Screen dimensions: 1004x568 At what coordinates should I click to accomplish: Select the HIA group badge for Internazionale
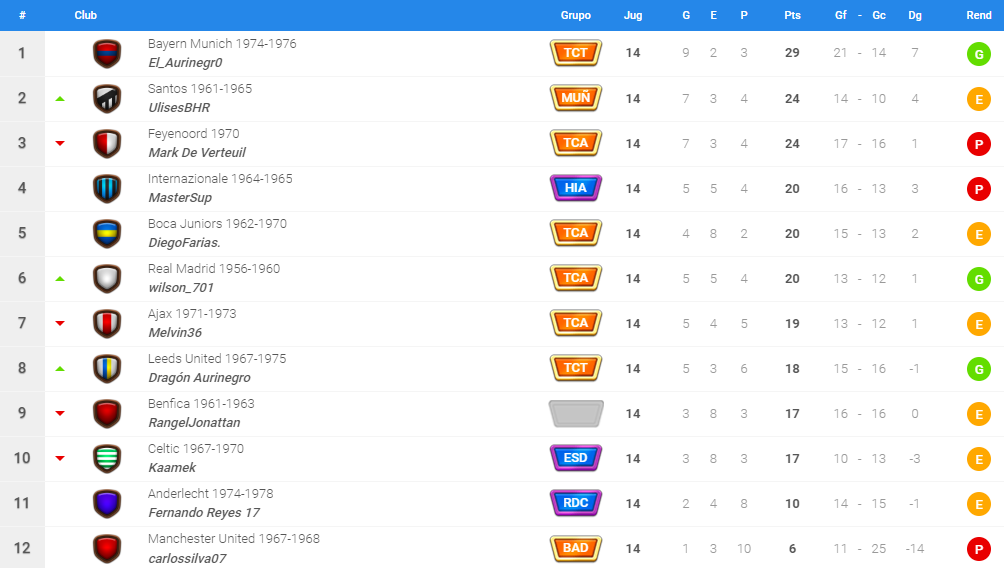(576, 188)
